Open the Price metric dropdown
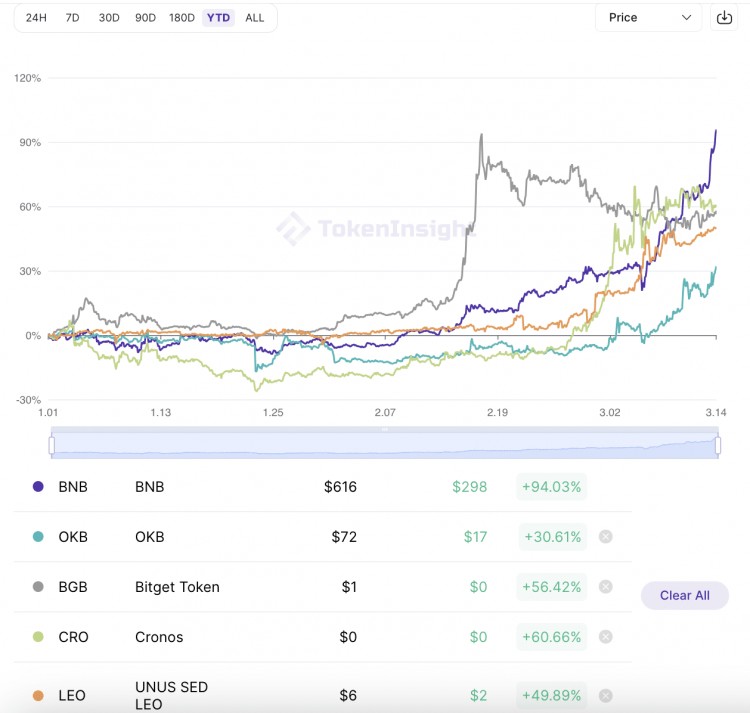Viewport: 750px width, 713px height. click(648, 18)
